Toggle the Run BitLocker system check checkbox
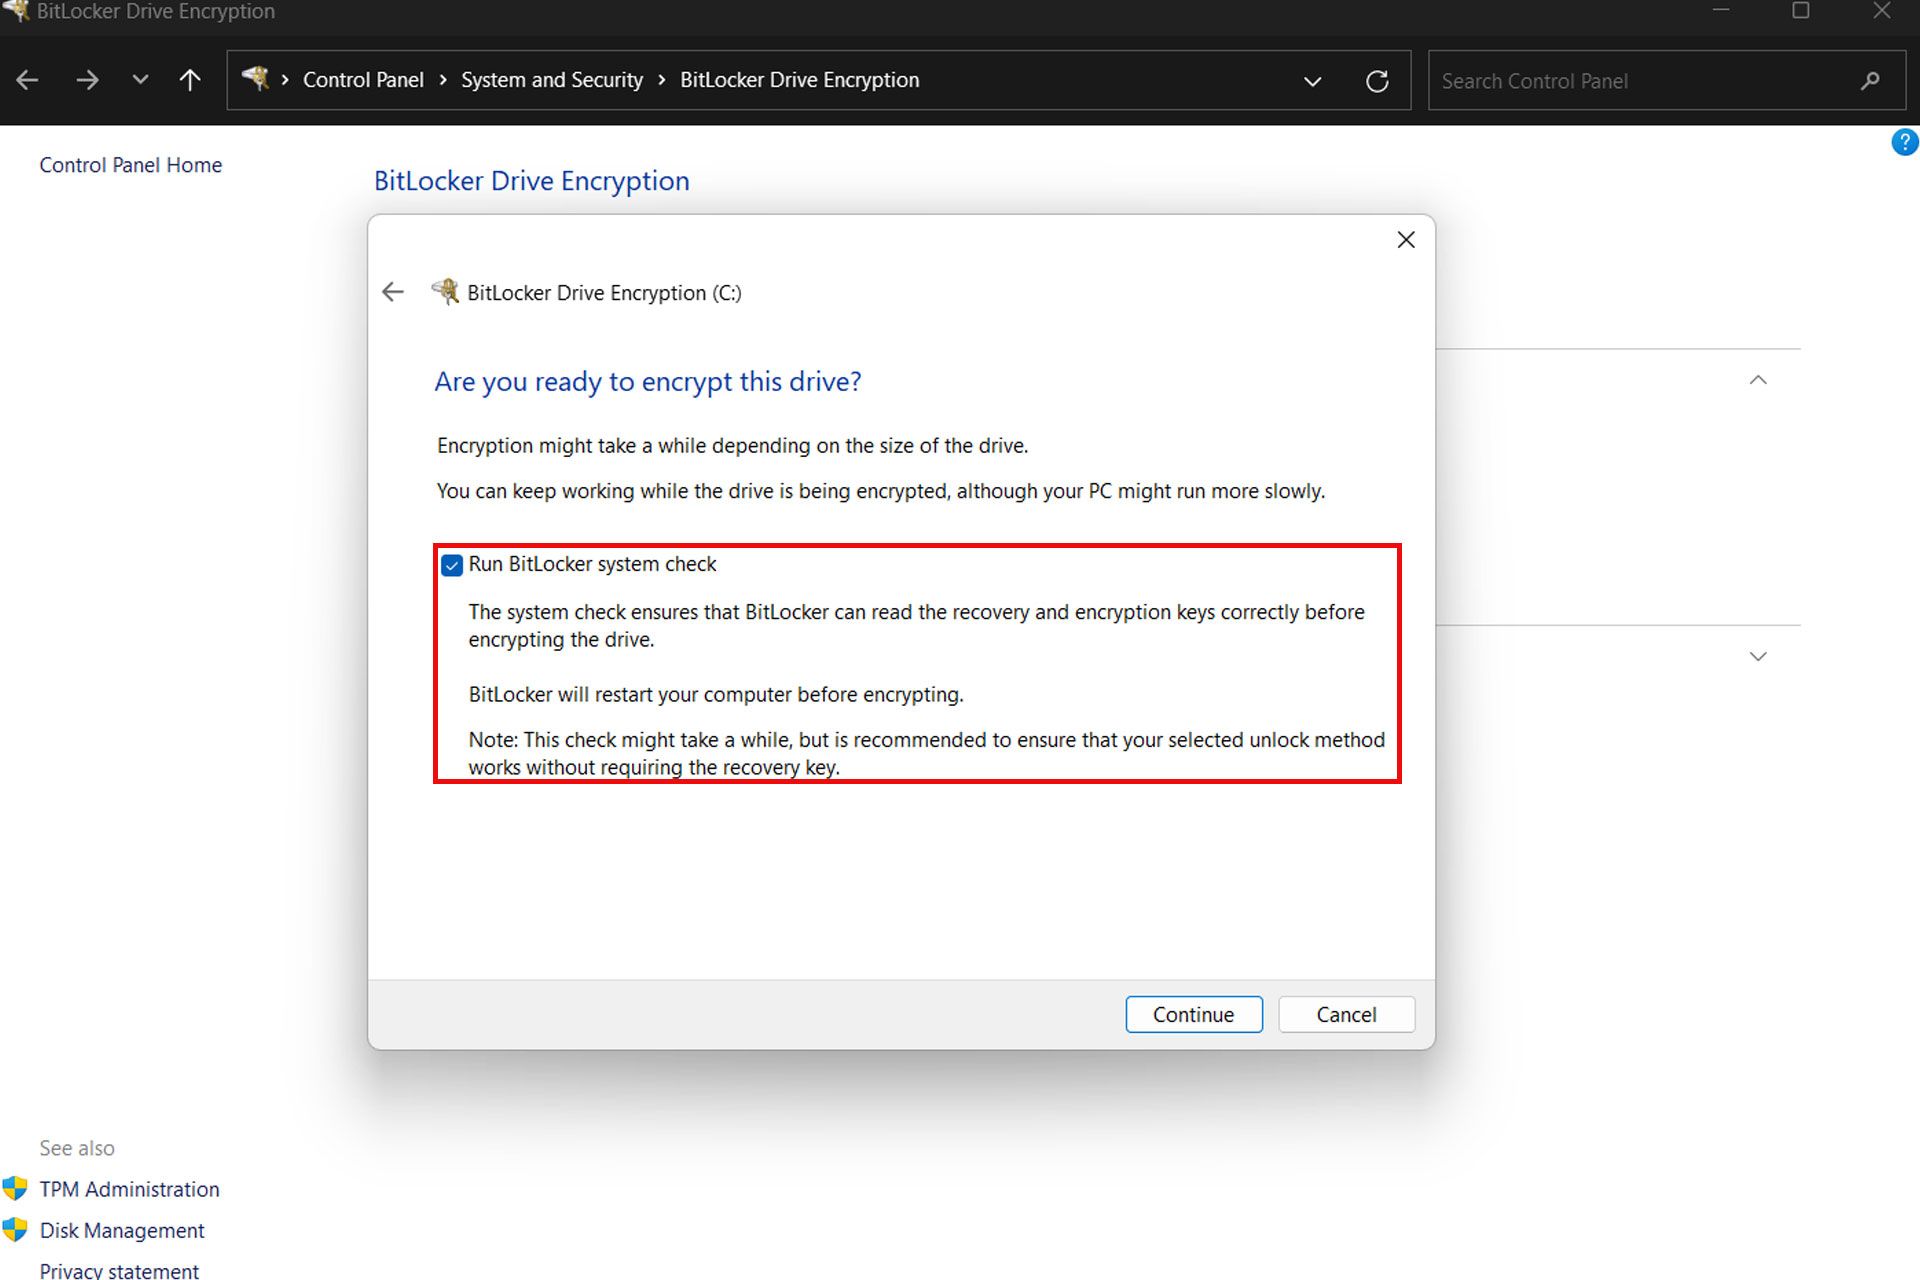Viewport: 1920px width, 1280px height. pos(450,564)
